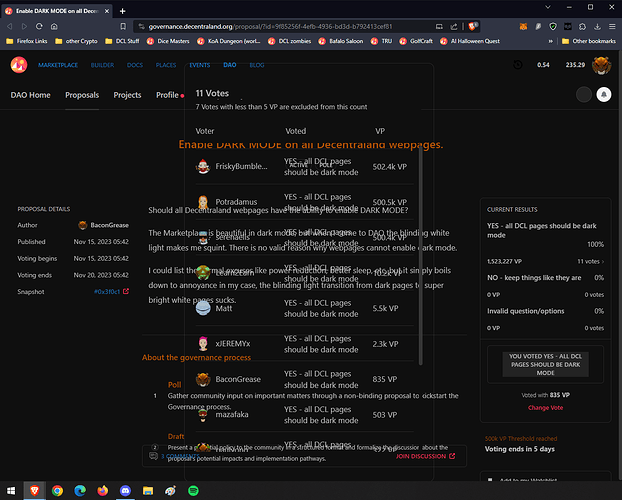
Task: Open the tab search dropdown arrow
Action: (548, 7)
